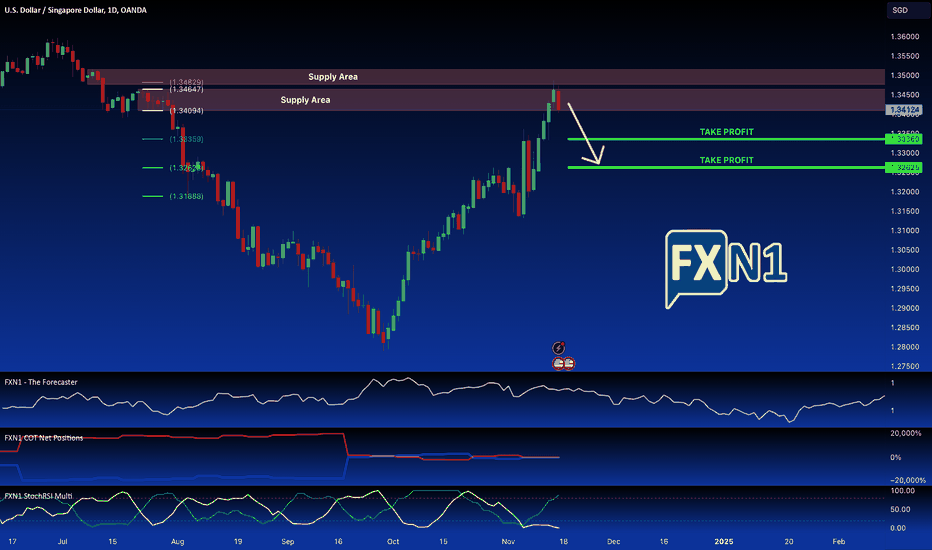The height and width of the screenshot is (550, 932).
Task: Select the FXN1 StochRSI Multi indicator label
Action: (39, 496)
